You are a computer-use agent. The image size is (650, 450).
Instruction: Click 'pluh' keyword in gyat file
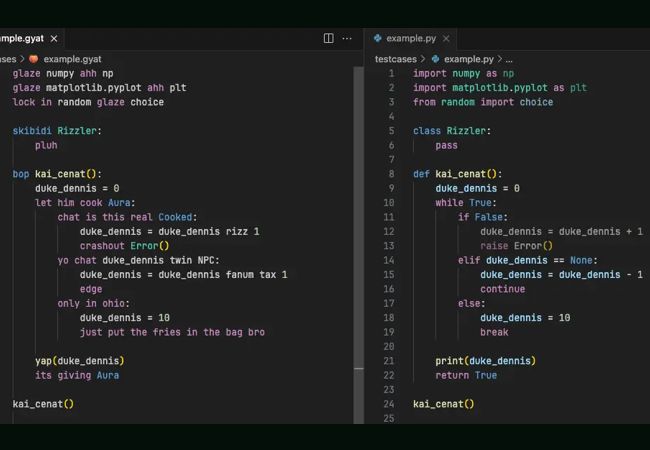coord(46,145)
